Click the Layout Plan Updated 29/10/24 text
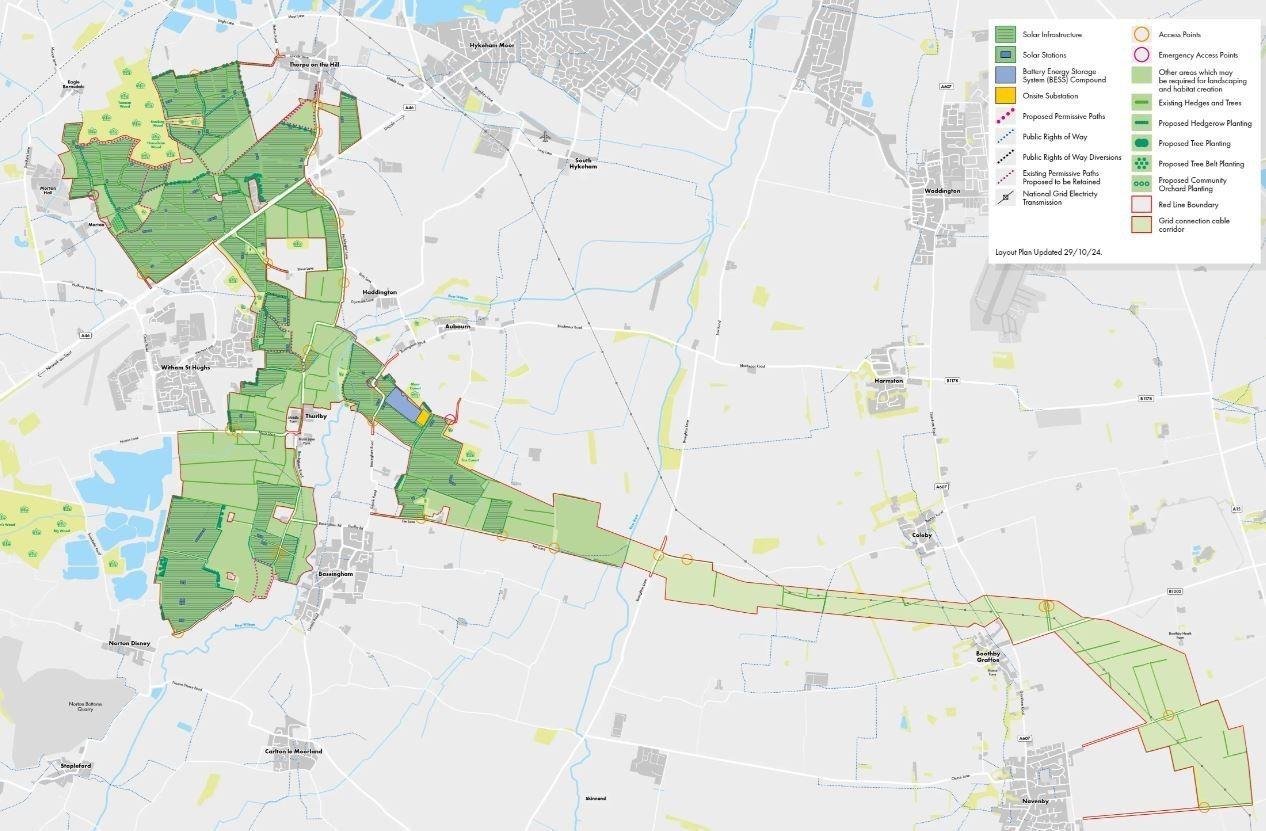Viewport: 1266px width, 831px height. click(1048, 251)
